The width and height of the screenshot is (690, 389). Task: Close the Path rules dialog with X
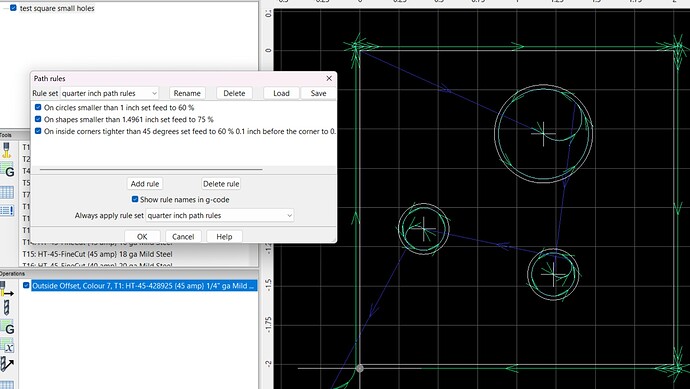coord(329,78)
